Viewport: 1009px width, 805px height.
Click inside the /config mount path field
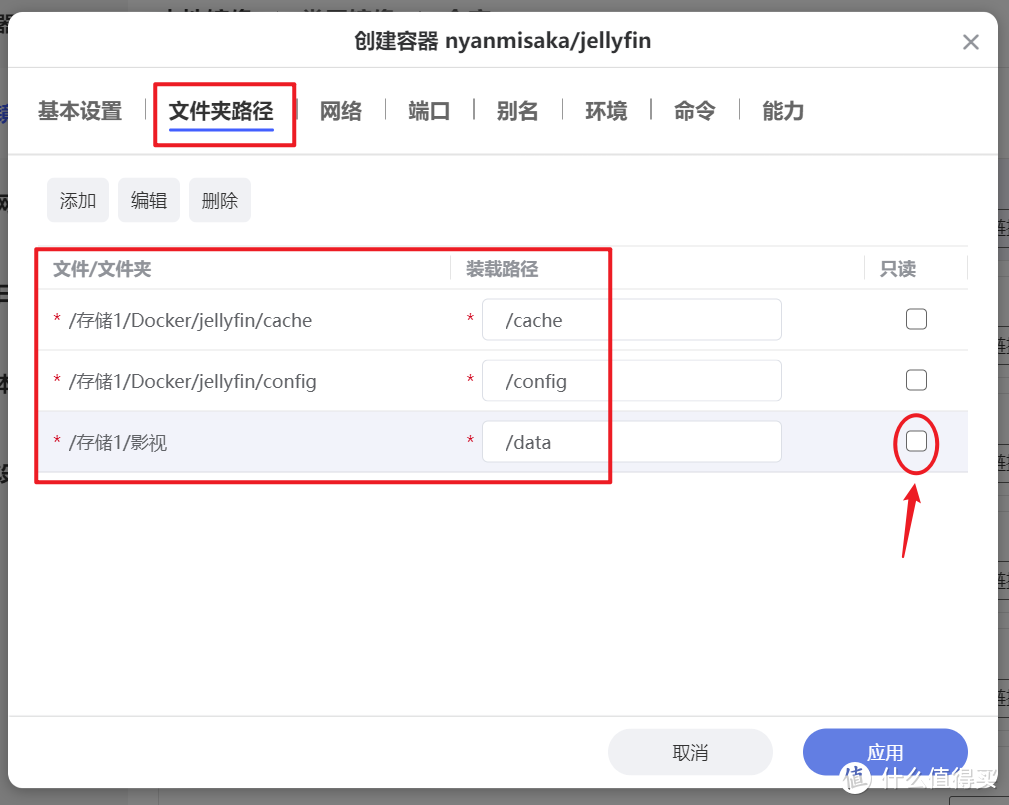(x=630, y=380)
